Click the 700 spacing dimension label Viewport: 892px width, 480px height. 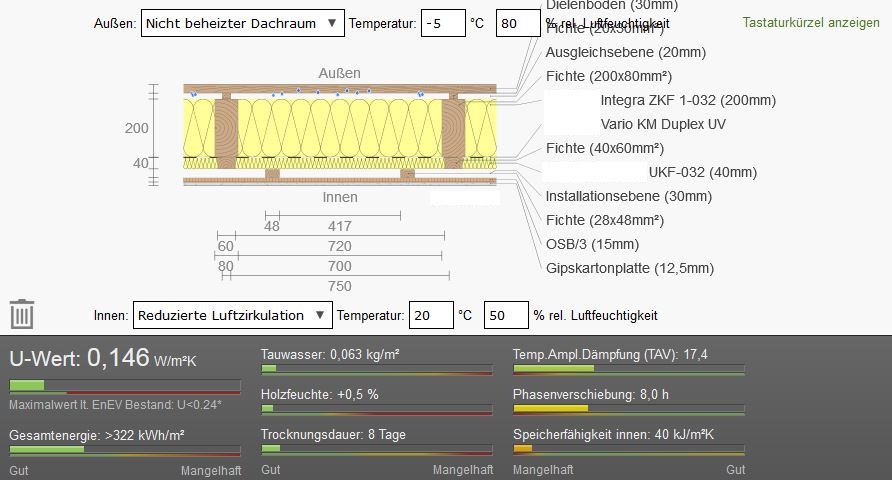pyautogui.click(x=340, y=266)
